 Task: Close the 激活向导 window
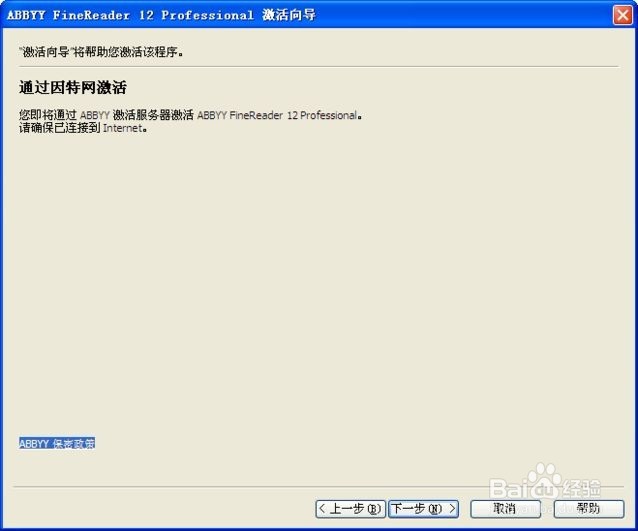623,15
